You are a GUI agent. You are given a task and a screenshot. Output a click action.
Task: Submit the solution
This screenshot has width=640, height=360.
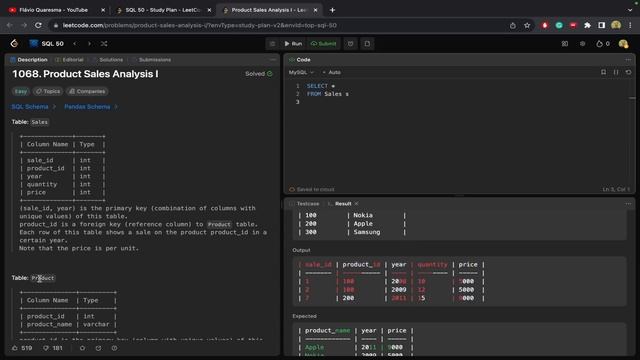click(323, 43)
